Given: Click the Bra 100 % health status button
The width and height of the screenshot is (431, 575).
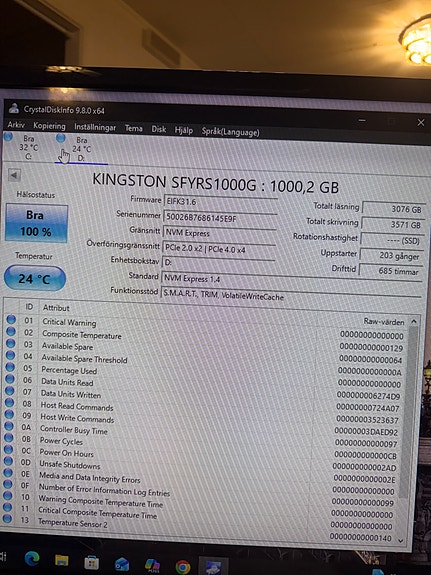Looking at the screenshot, I should coord(36,223).
